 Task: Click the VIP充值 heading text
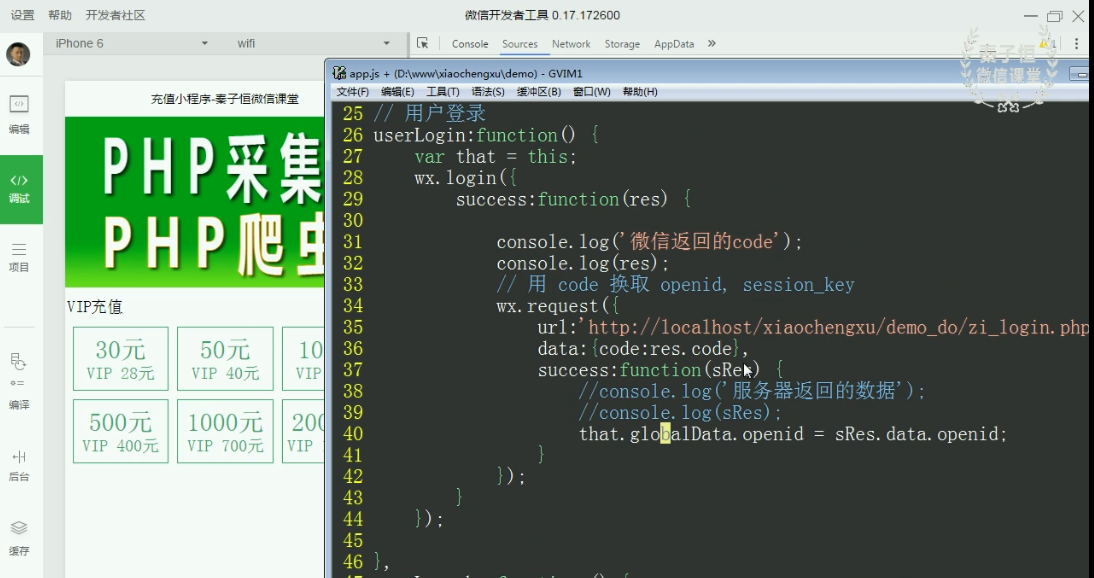click(95, 306)
